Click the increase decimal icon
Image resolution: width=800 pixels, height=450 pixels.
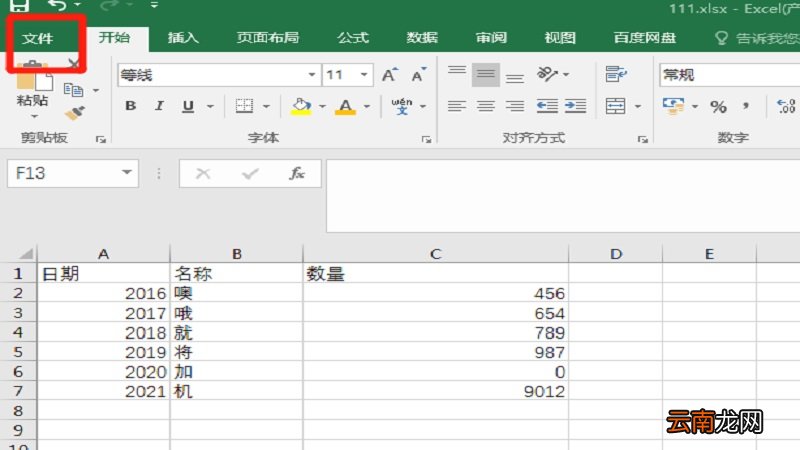786,106
